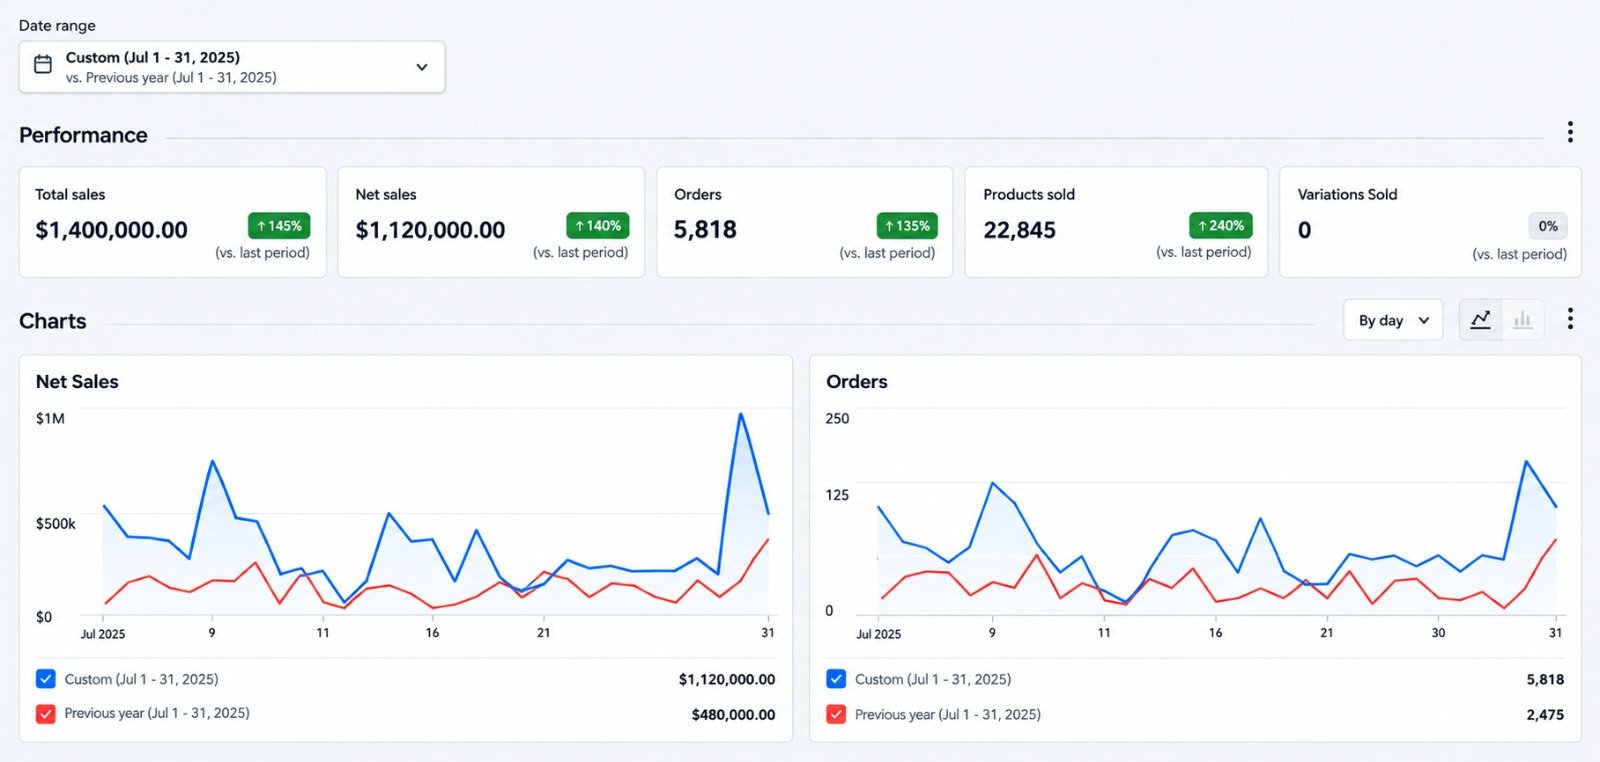This screenshot has width=1600, height=762.
Task: Click the Orders chart title
Action: (x=857, y=382)
